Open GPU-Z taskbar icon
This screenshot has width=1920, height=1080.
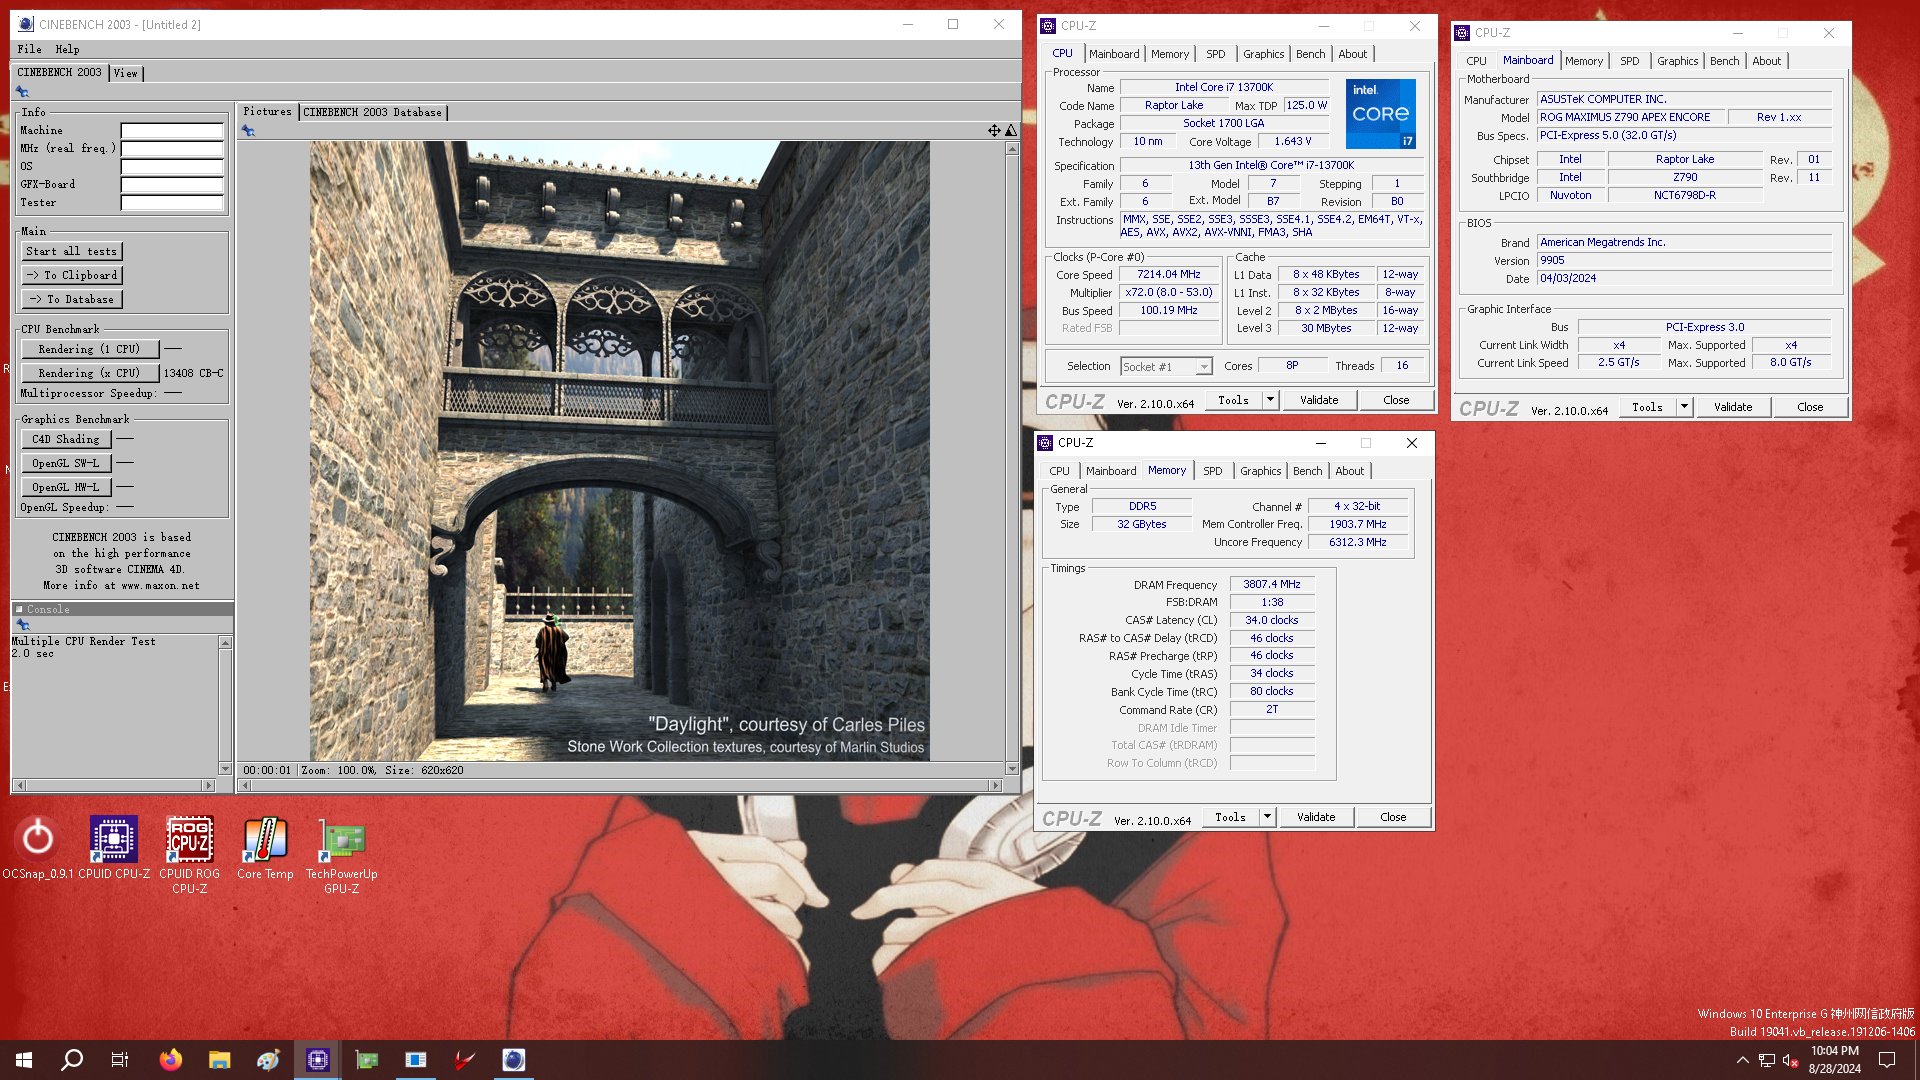pyautogui.click(x=367, y=1060)
